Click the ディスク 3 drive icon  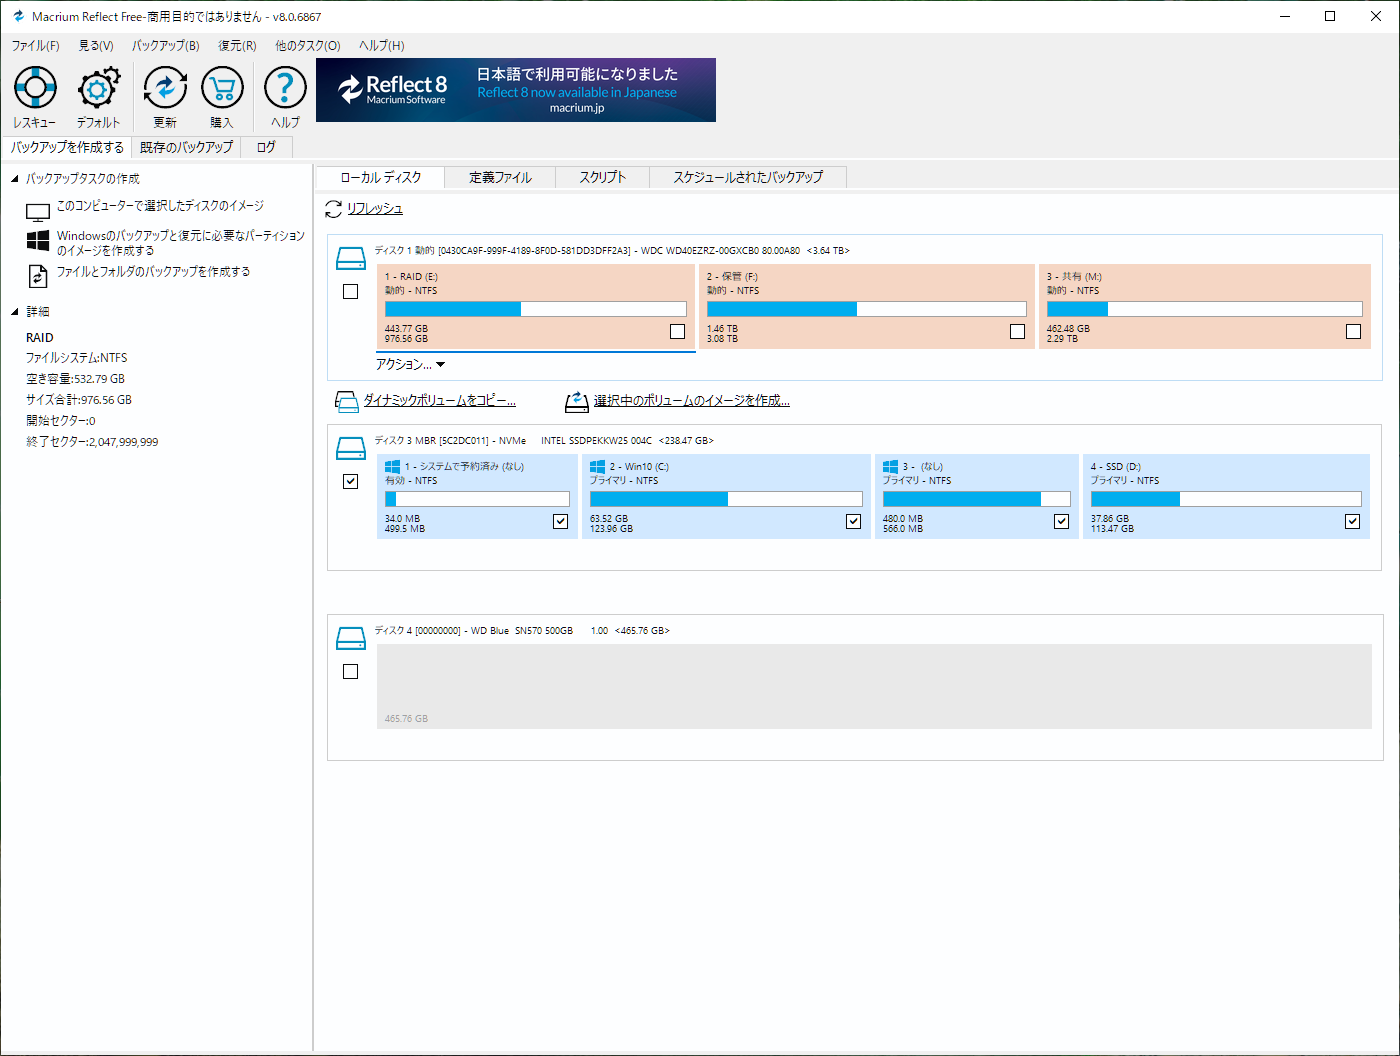351,448
